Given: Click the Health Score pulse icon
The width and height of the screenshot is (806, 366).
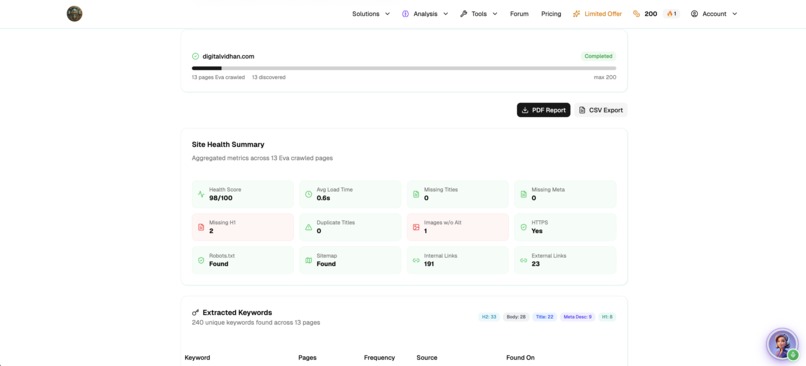Looking at the screenshot, I should tap(201, 194).
